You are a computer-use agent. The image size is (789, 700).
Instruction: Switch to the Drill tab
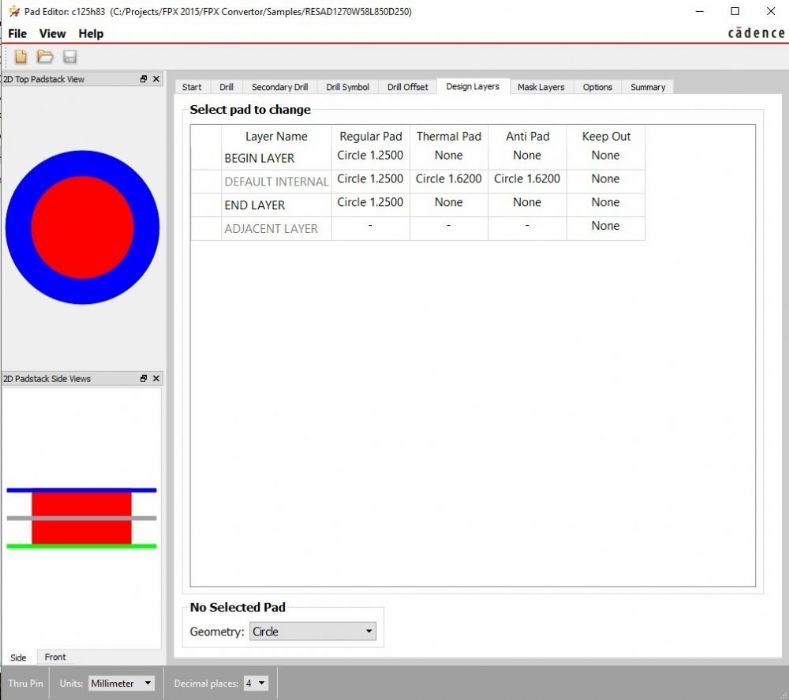click(x=226, y=87)
